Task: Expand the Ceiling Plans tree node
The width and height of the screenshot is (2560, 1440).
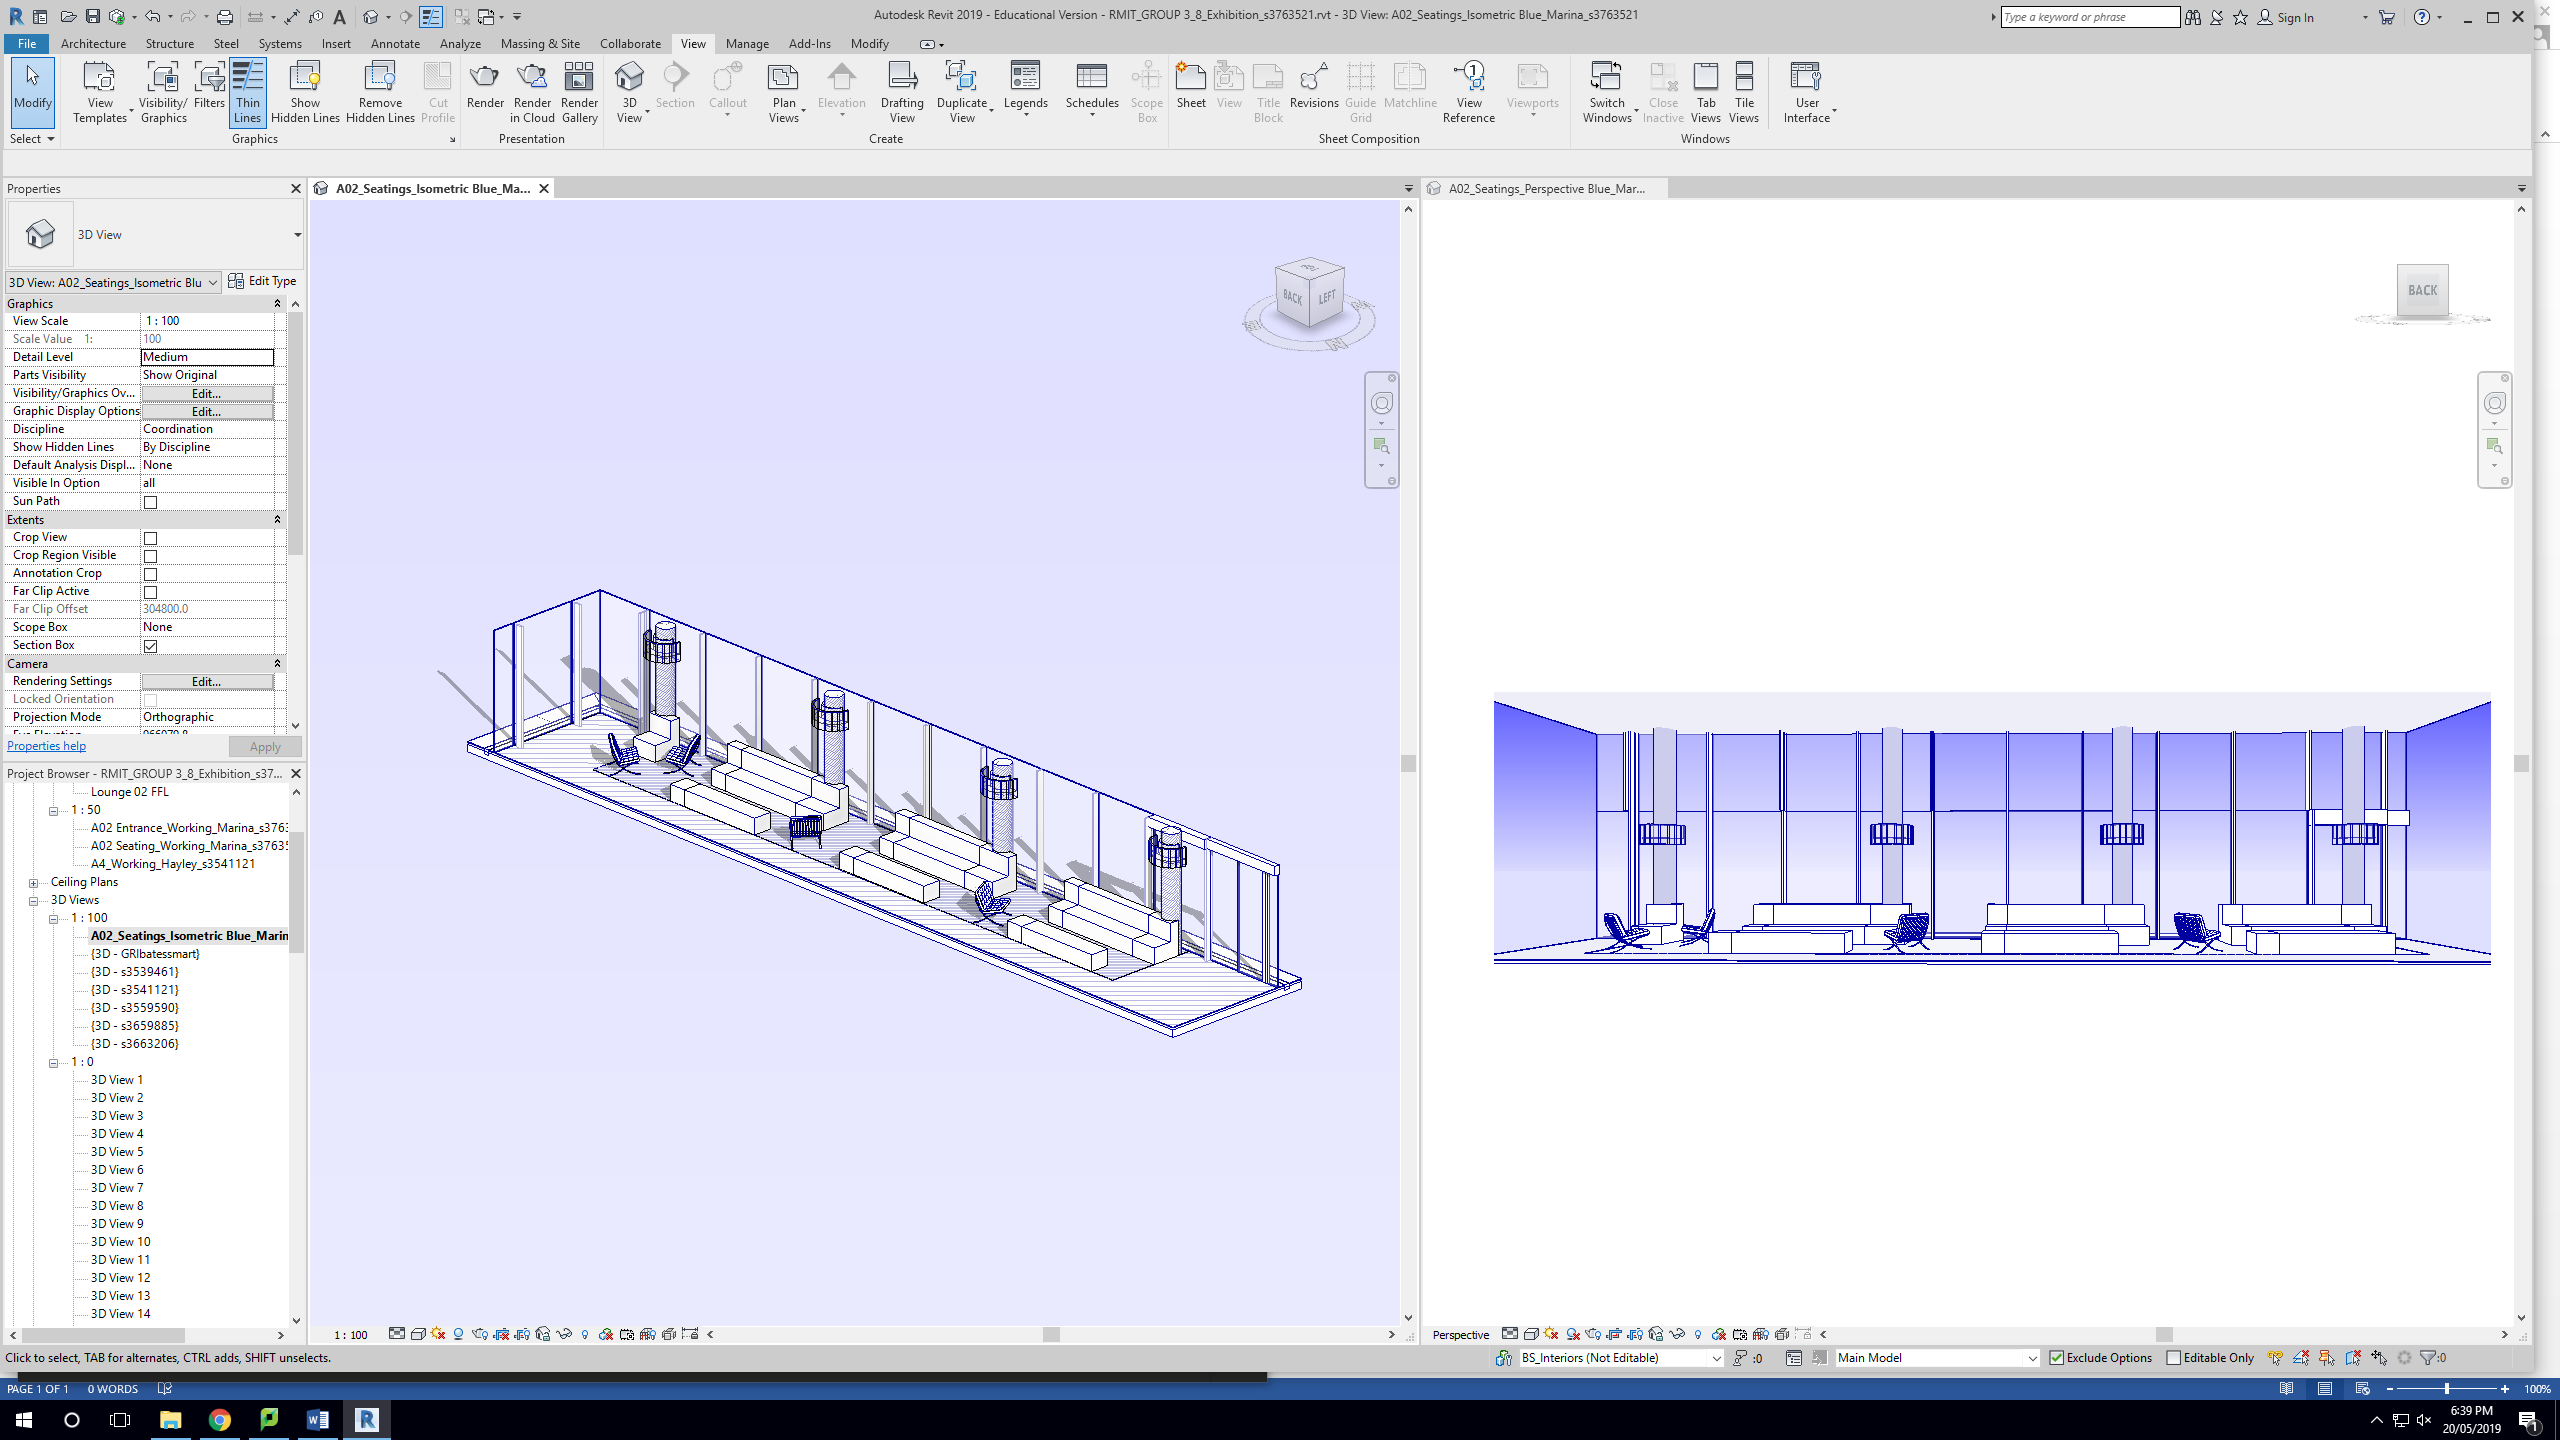Action: pyautogui.click(x=33, y=883)
